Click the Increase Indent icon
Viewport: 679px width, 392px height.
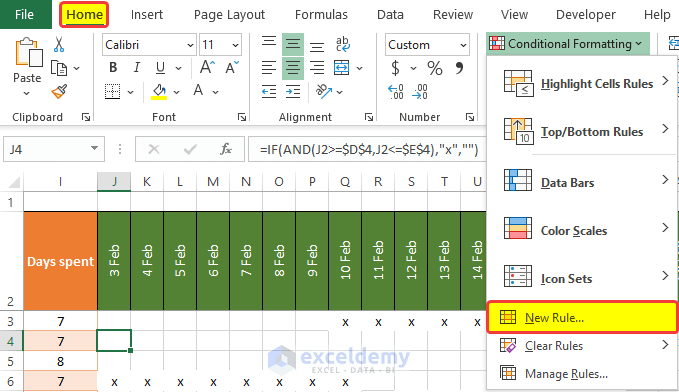[x=293, y=91]
